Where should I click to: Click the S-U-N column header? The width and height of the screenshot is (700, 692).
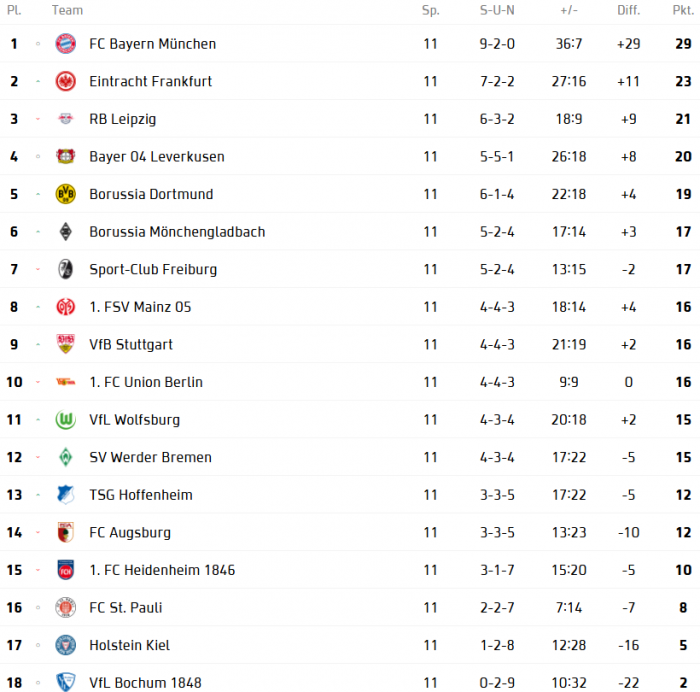coord(497,10)
